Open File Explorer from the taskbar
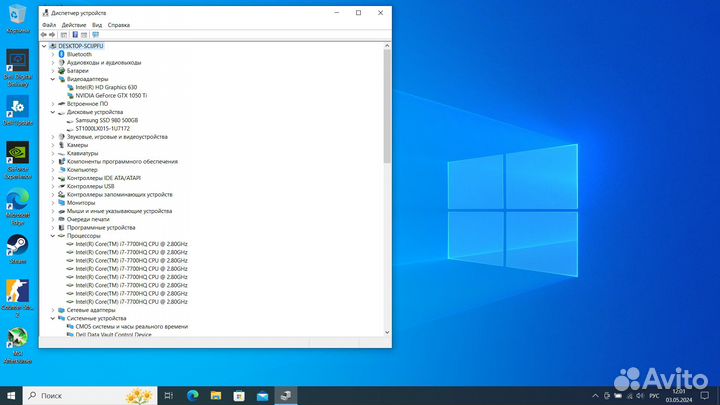The width and height of the screenshot is (720, 405). coord(216,395)
